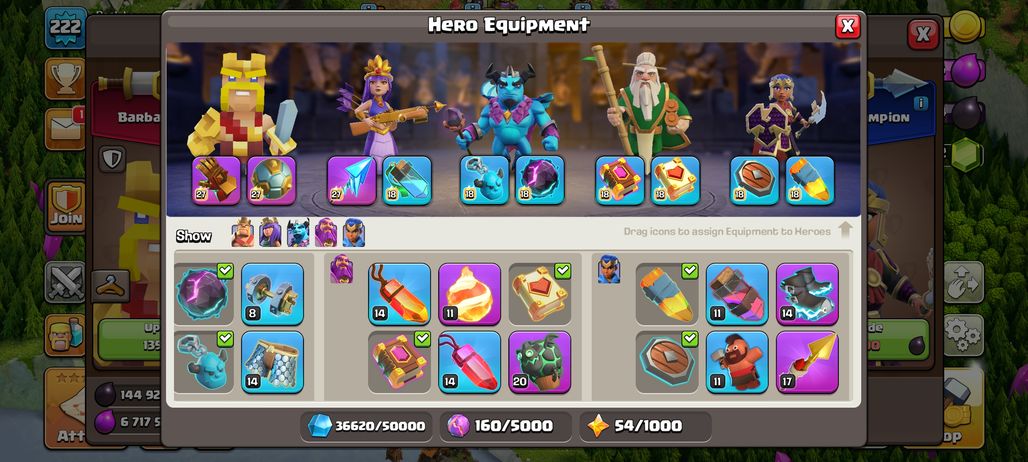Click the up arrow beside drag hint
The height and width of the screenshot is (462, 1028).
[845, 230]
